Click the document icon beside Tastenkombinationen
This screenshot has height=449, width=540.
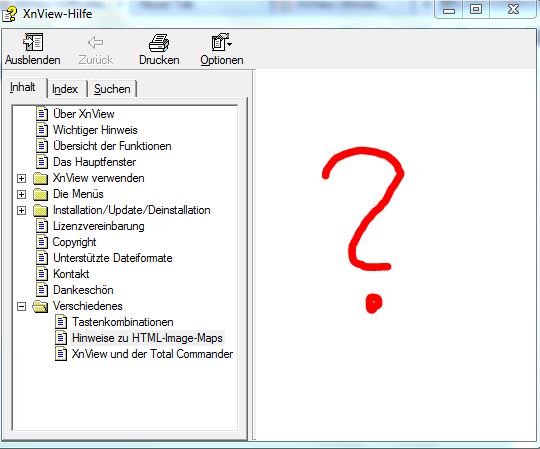(x=61, y=322)
